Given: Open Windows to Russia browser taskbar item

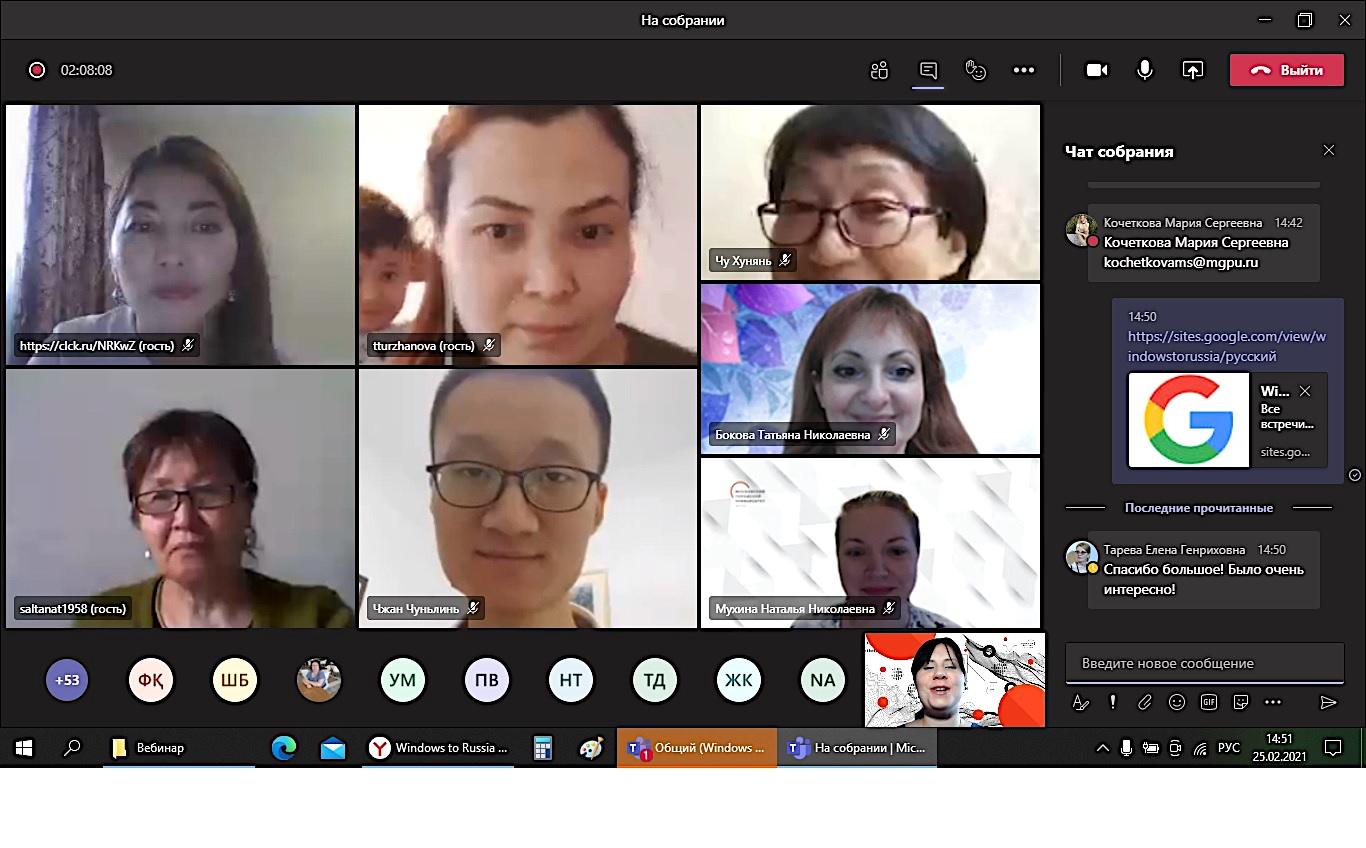Looking at the screenshot, I should tap(439, 748).
